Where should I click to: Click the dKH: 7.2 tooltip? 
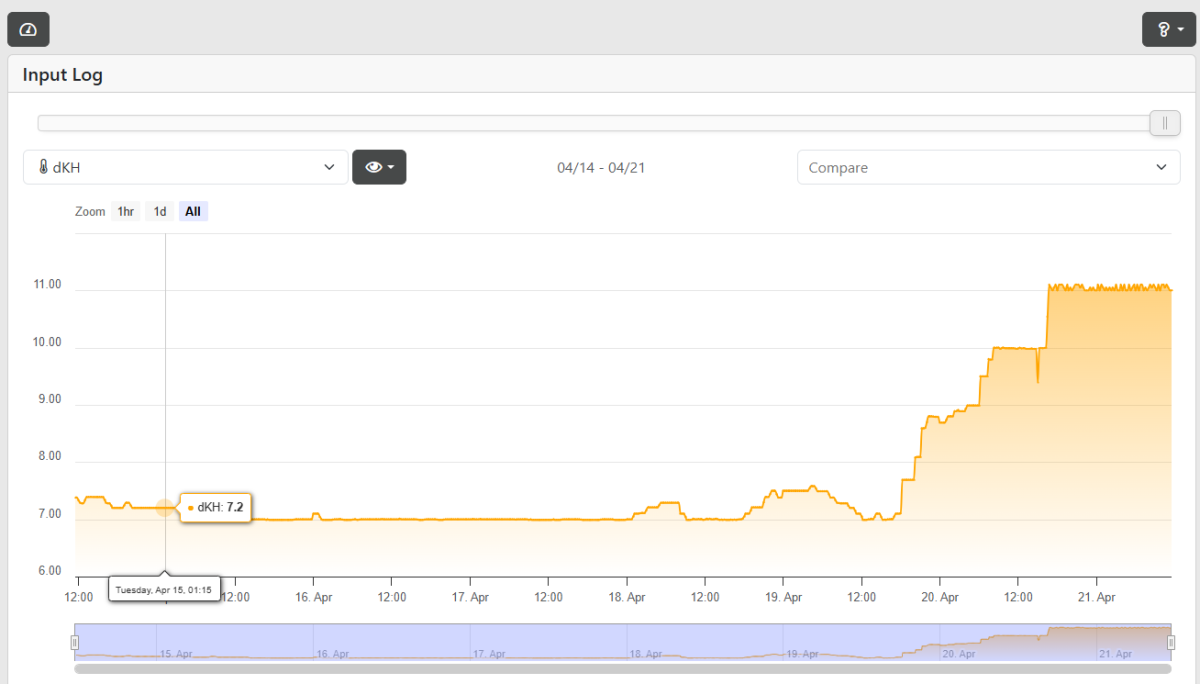(x=214, y=508)
